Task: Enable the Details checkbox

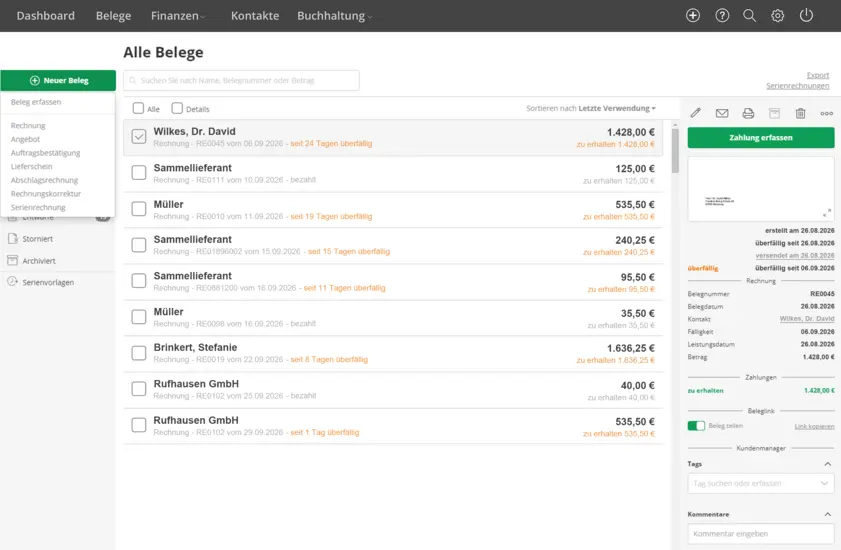Action: pos(177,108)
